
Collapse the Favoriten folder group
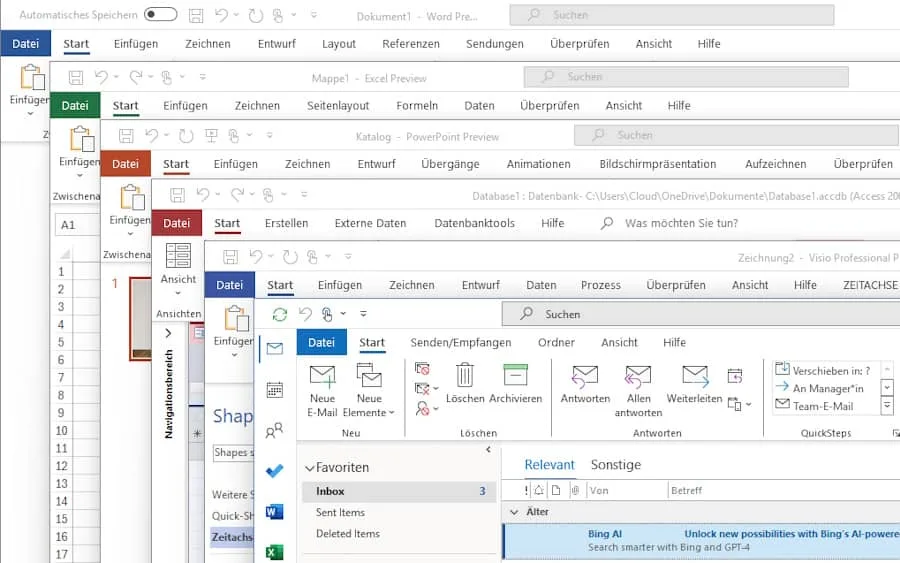310,468
